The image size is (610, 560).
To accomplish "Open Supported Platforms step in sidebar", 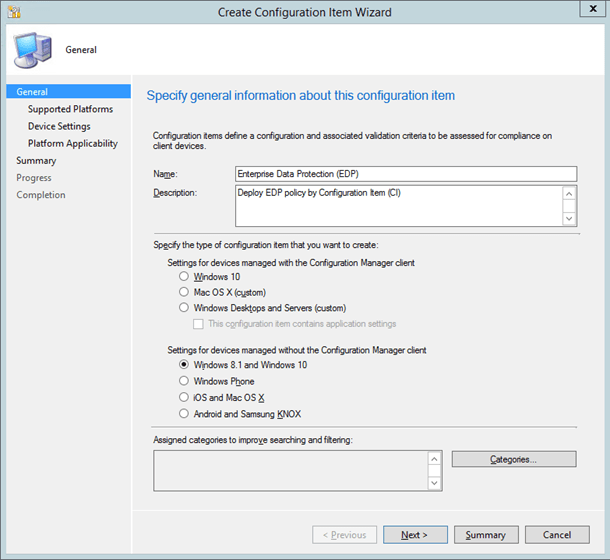I will point(70,109).
